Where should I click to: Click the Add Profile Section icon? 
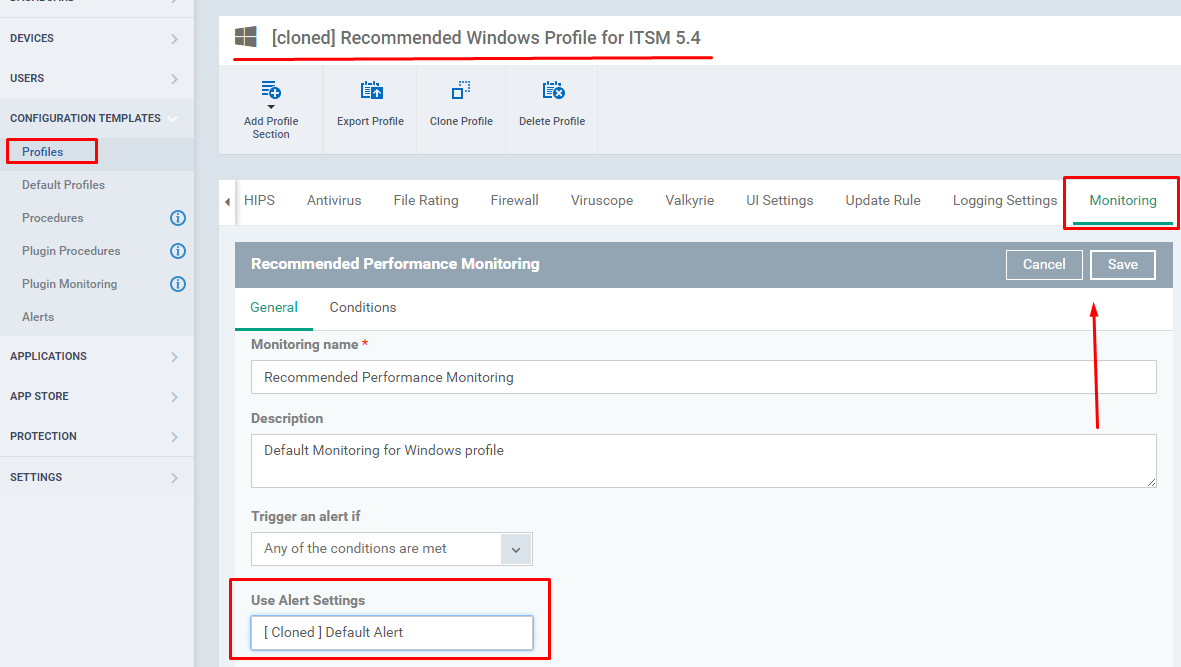click(x=271, y=91)
